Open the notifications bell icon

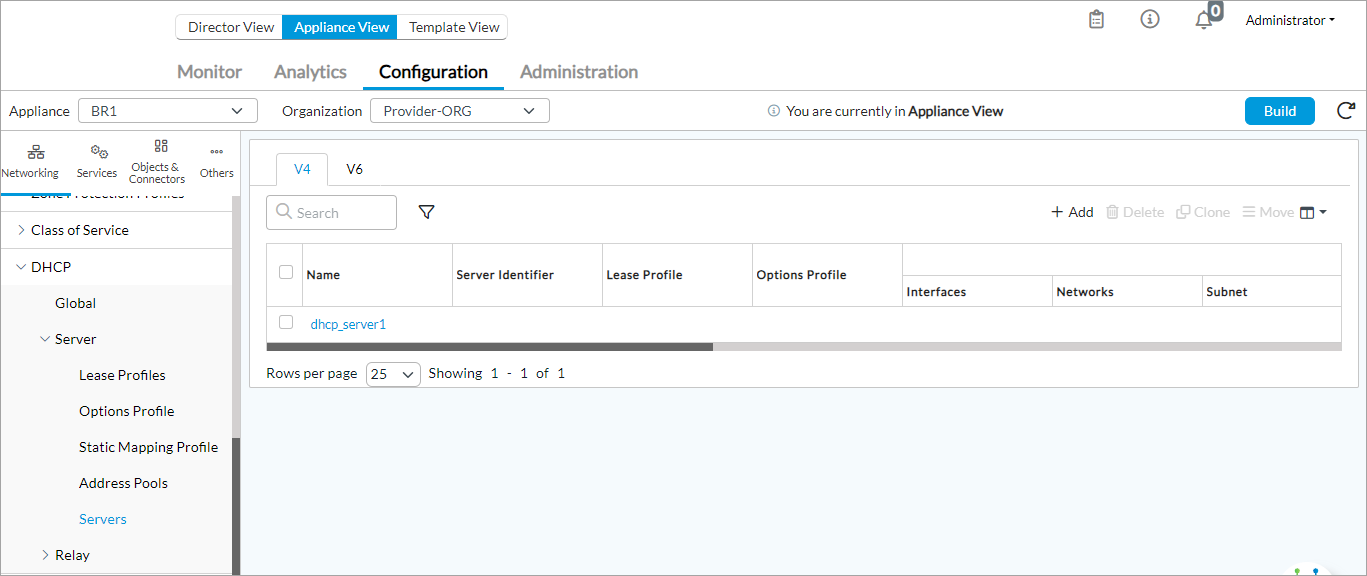tap(1204, 20)
